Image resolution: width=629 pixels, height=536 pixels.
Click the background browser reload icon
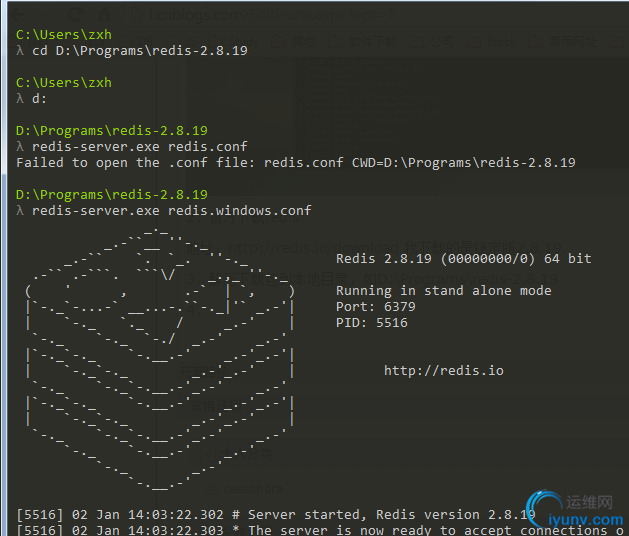(x=75, y=15)
